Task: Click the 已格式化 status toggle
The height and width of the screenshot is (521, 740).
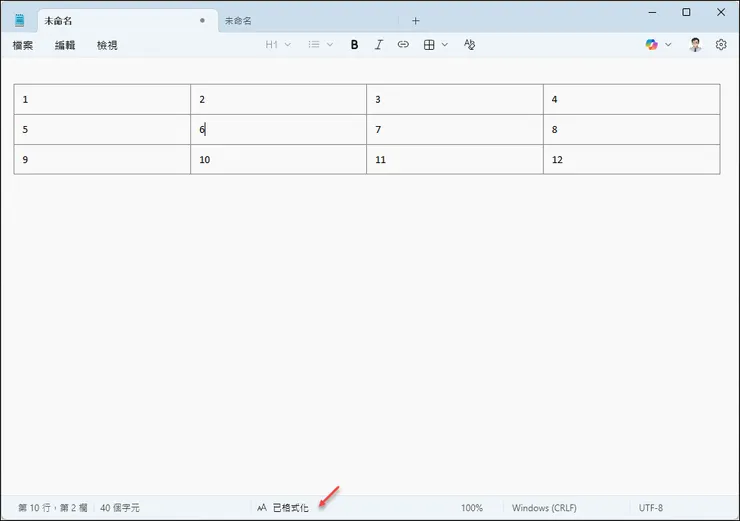Action: coord(291,508)
